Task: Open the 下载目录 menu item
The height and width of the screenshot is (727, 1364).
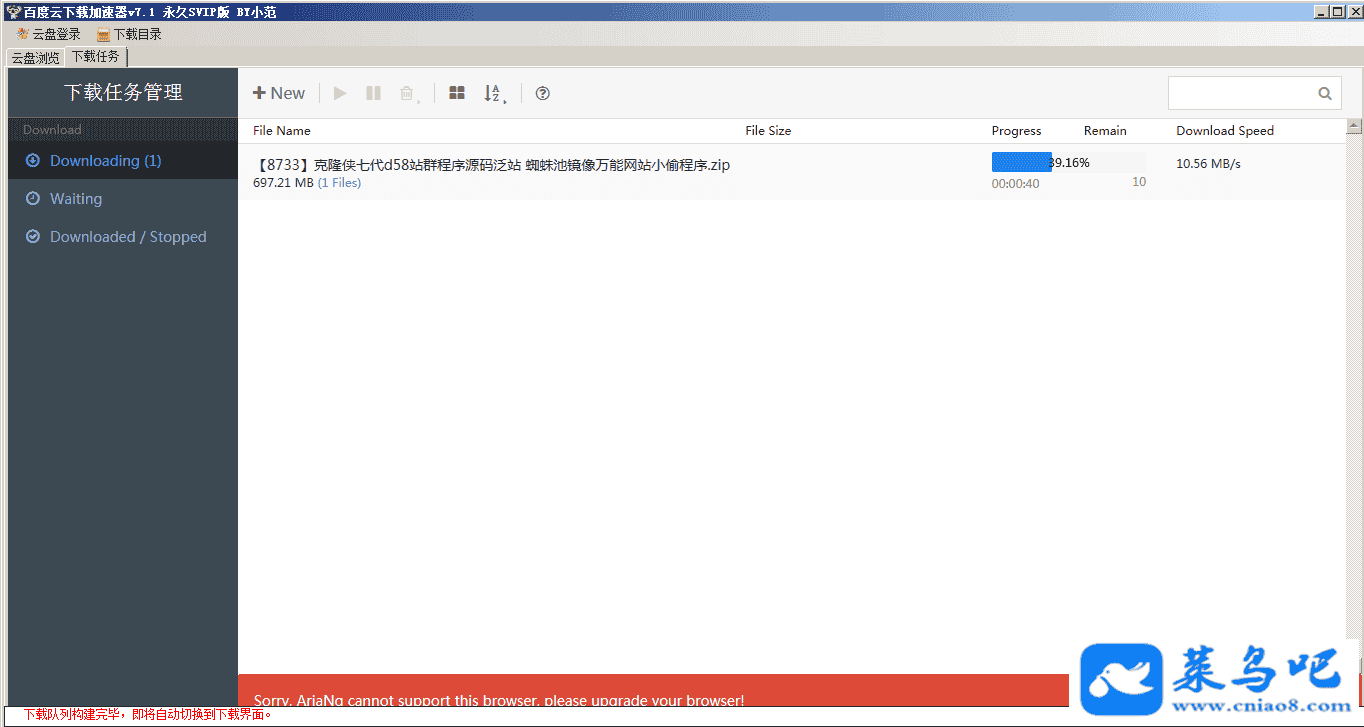Action: (130, 34)
